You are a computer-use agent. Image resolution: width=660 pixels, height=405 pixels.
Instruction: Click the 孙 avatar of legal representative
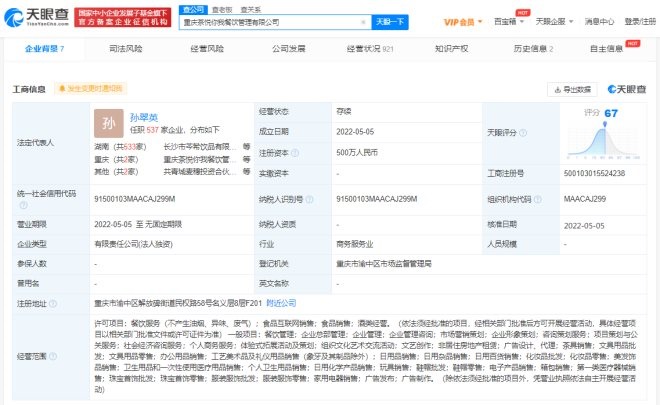point(107,126)
